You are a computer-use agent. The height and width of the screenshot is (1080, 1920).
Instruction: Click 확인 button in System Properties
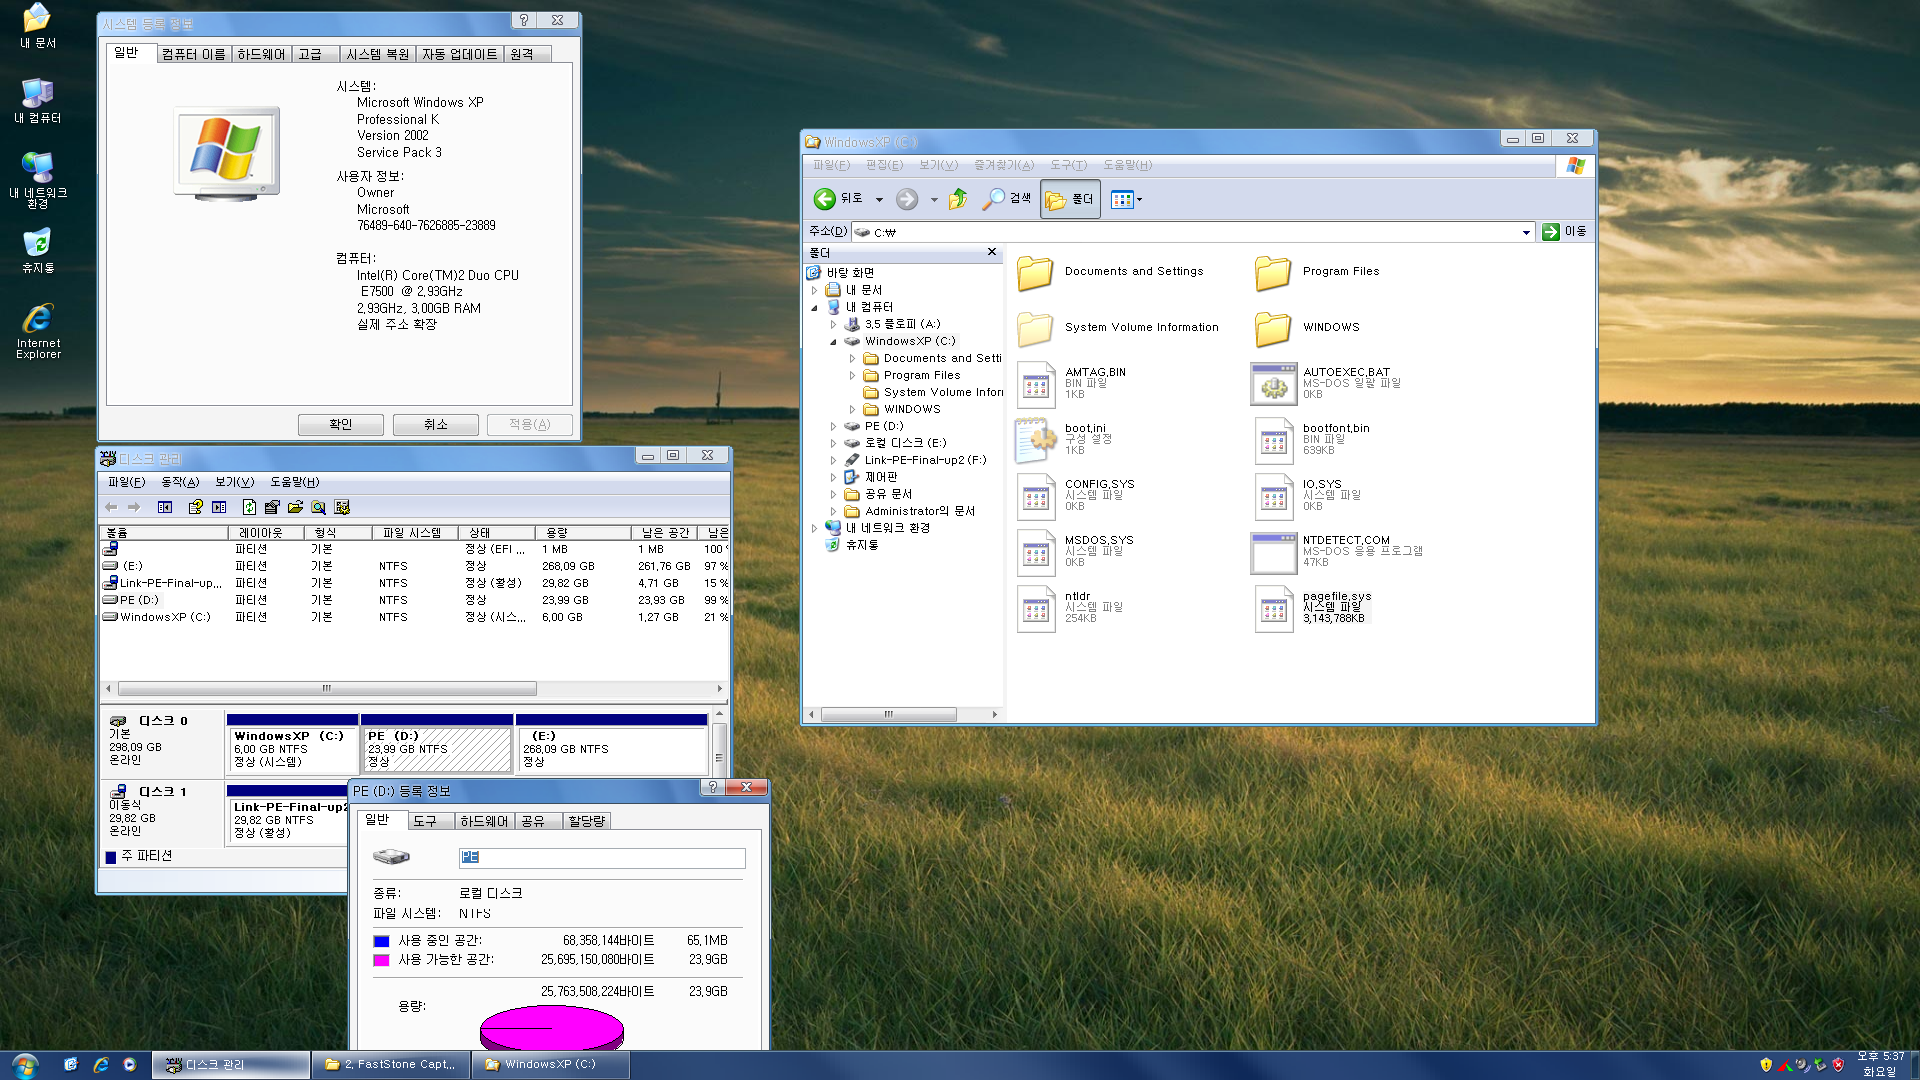tap(340, 424)
